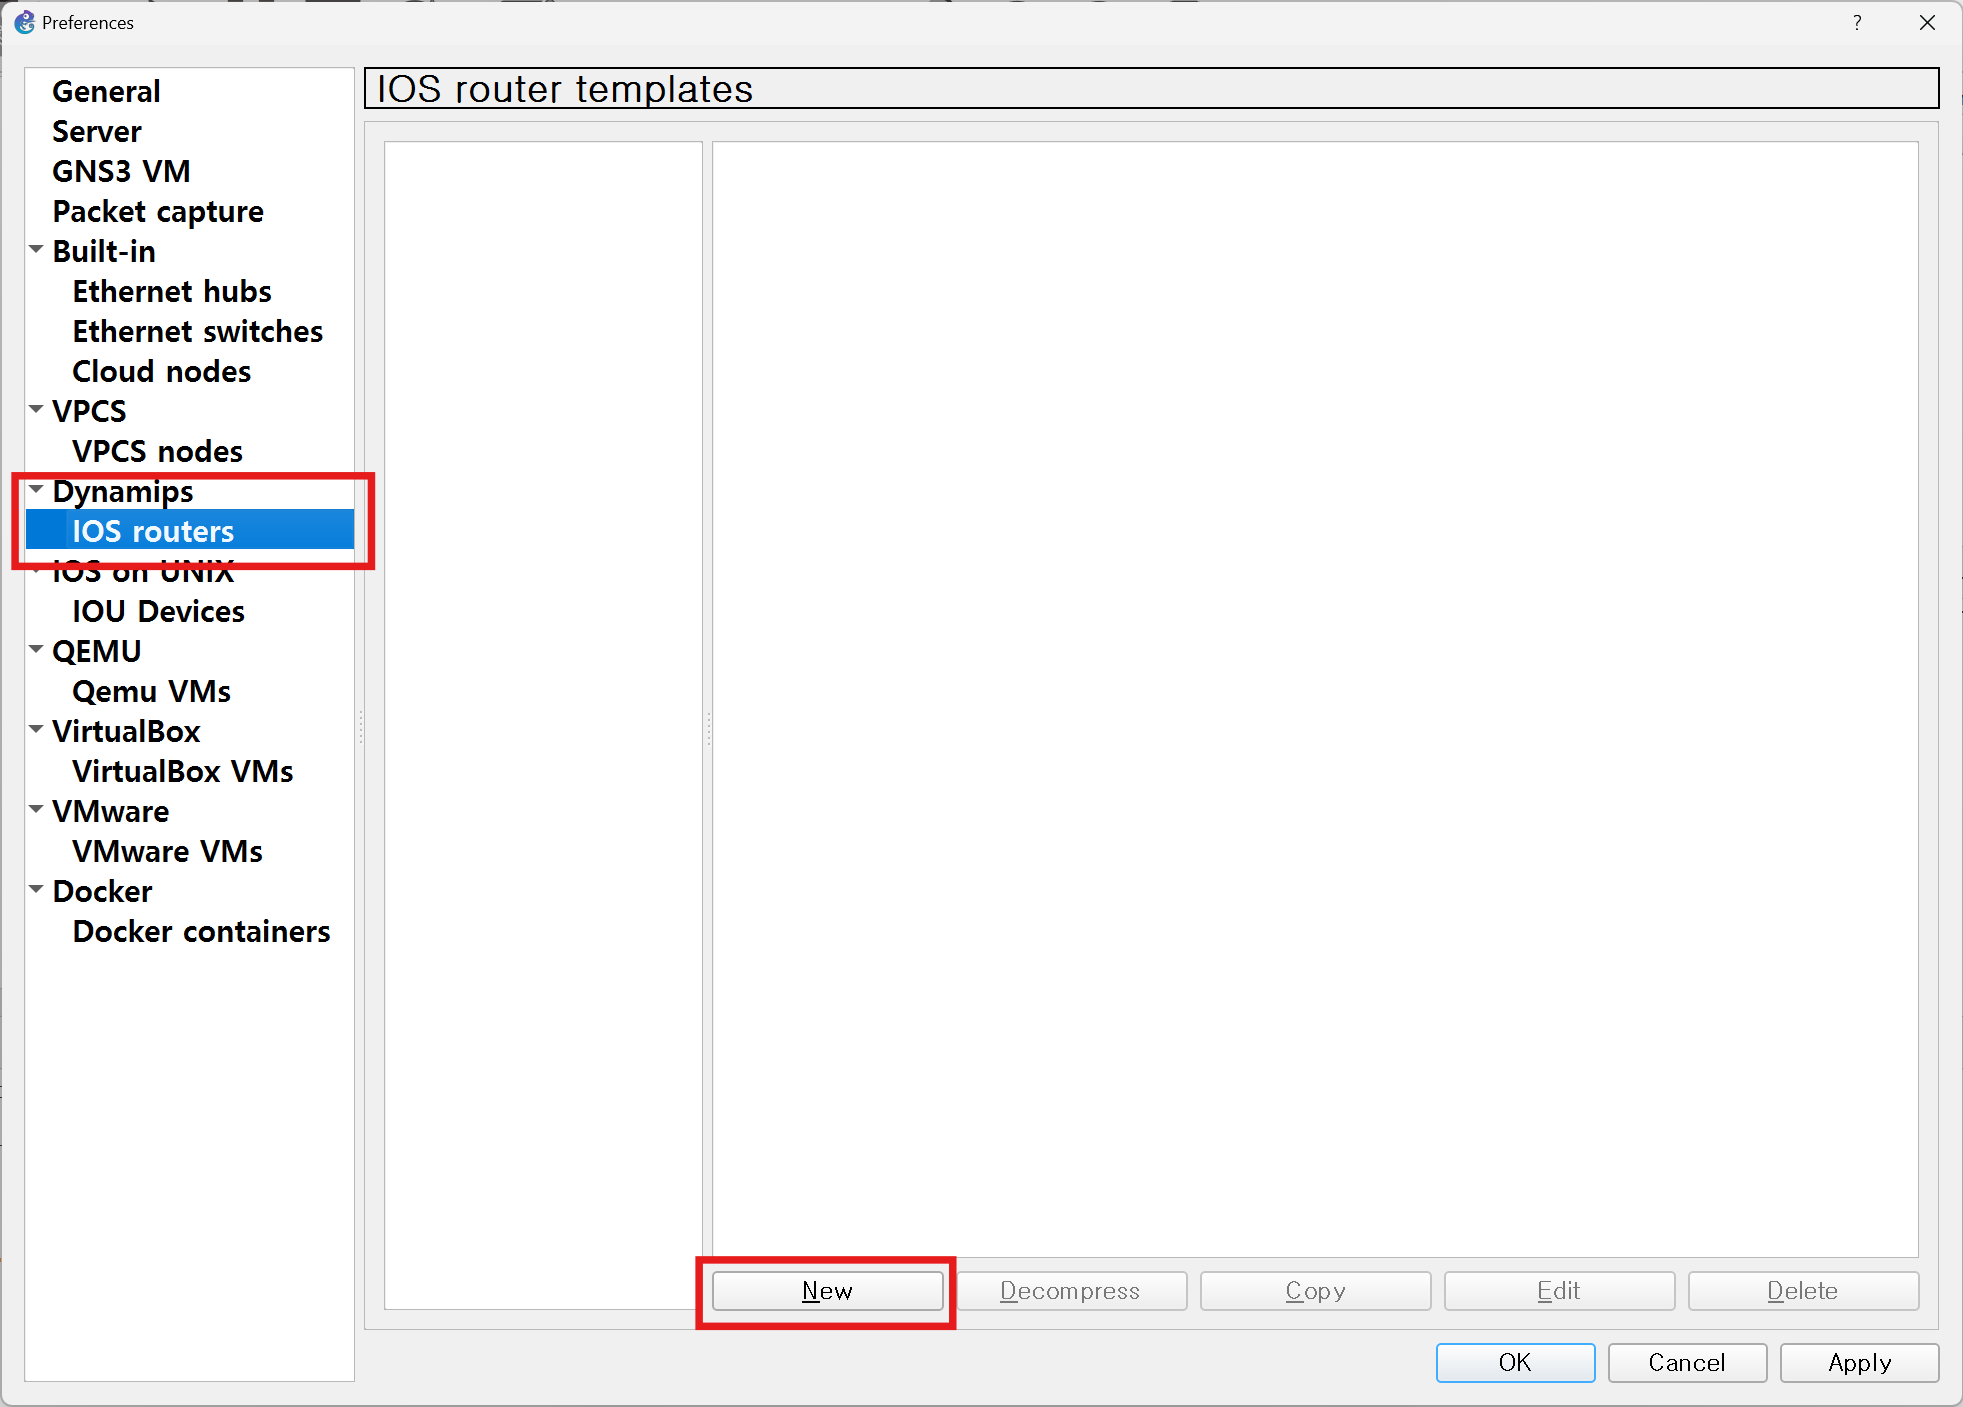Image resolution: width=1963 pixels, height=1407 pixels.
Task: Collapse the Built-in tree section
Action: (x=37, y=250)
